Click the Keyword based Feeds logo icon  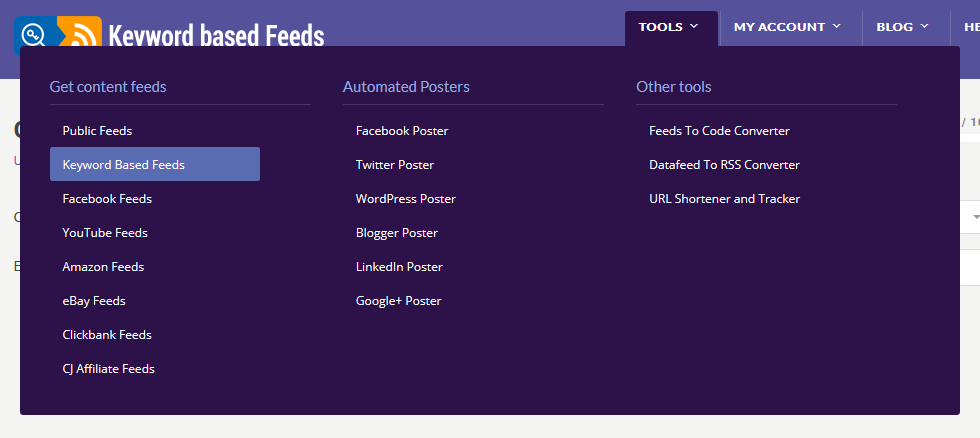[58, 31]
